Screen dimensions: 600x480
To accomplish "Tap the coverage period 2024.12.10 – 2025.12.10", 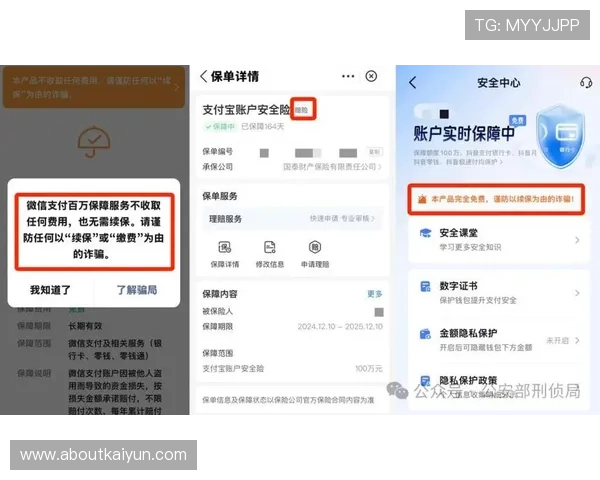I will (340, 327).
